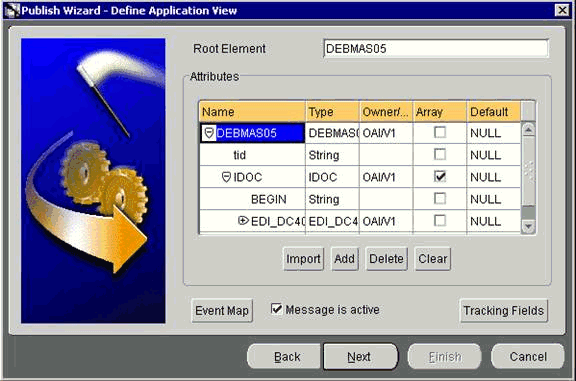Click the IDOC type cell

tap(332, 177)
